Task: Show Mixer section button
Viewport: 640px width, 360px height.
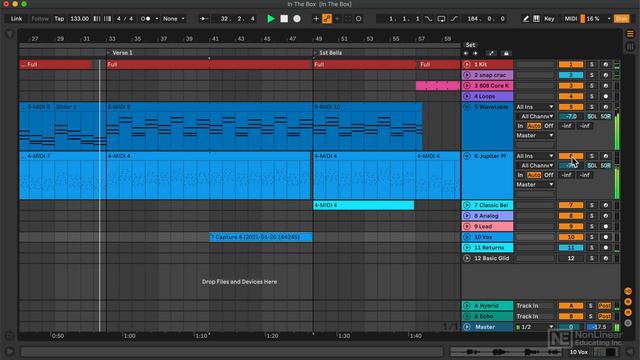Action: (628, 312)
